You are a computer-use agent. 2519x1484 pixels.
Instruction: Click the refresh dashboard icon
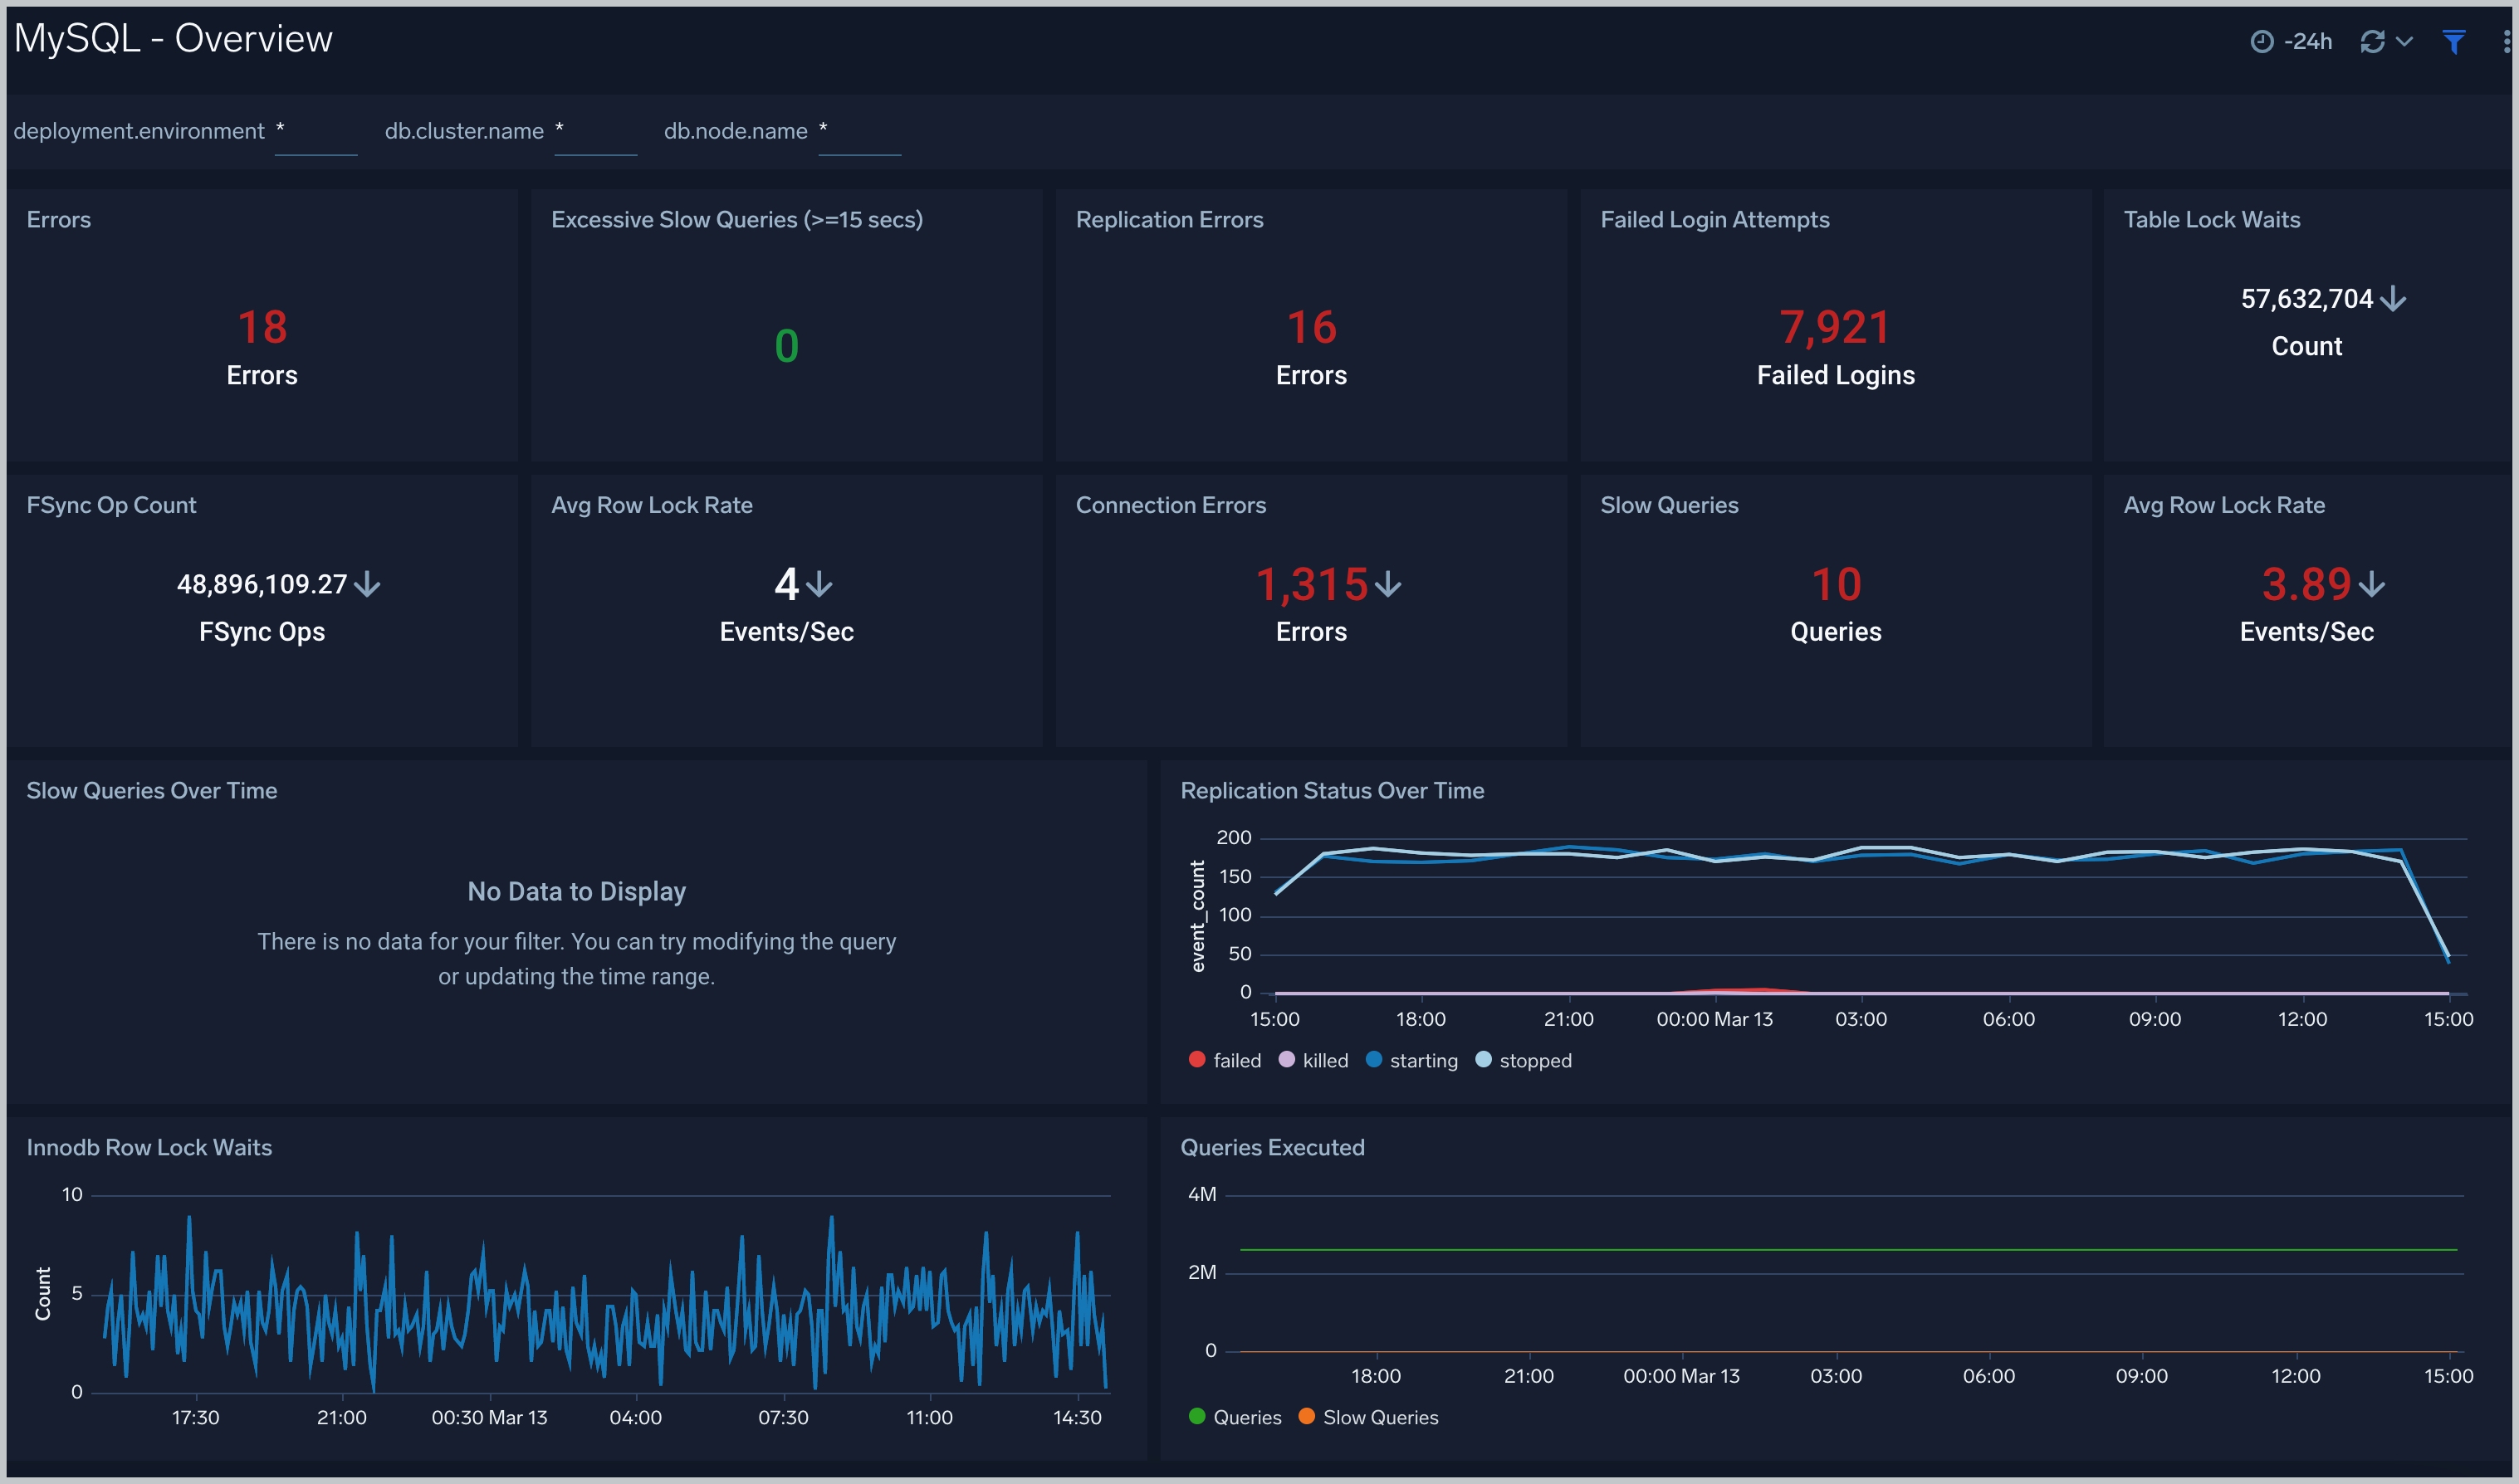click(2372, 41)
